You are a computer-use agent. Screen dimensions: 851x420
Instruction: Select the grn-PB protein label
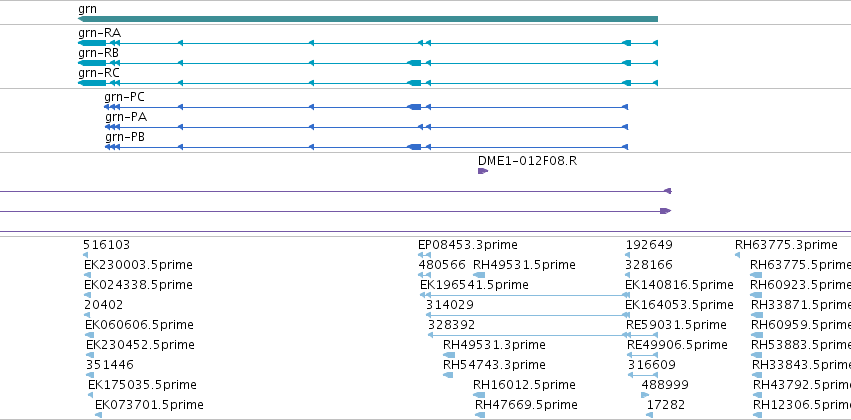click(125, 137)
